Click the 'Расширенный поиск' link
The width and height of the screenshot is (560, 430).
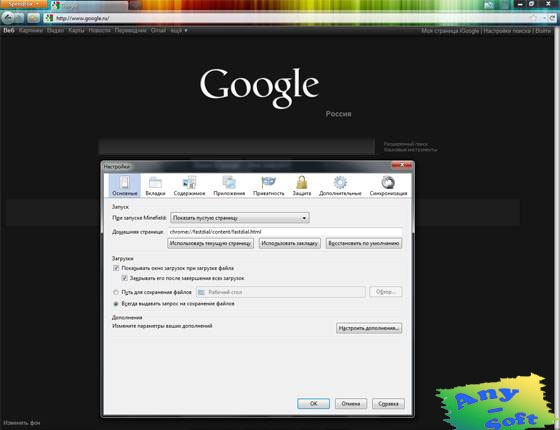(x=406, y=144)
